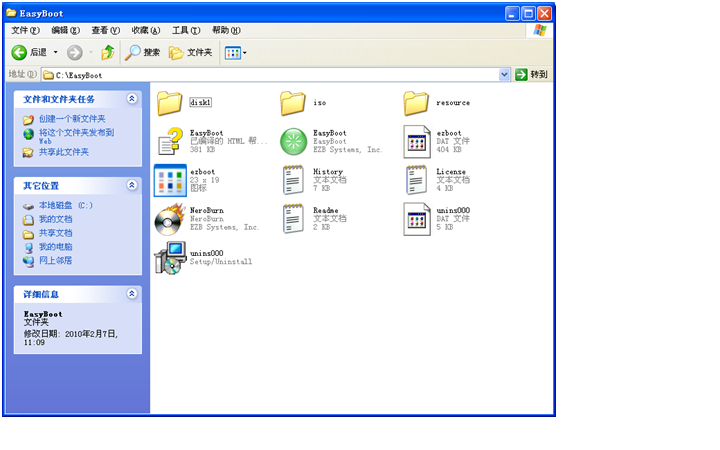The image size is (720, 450).
Task: Open the Back button history dropdown arrow
Action: tap(56, 52)
